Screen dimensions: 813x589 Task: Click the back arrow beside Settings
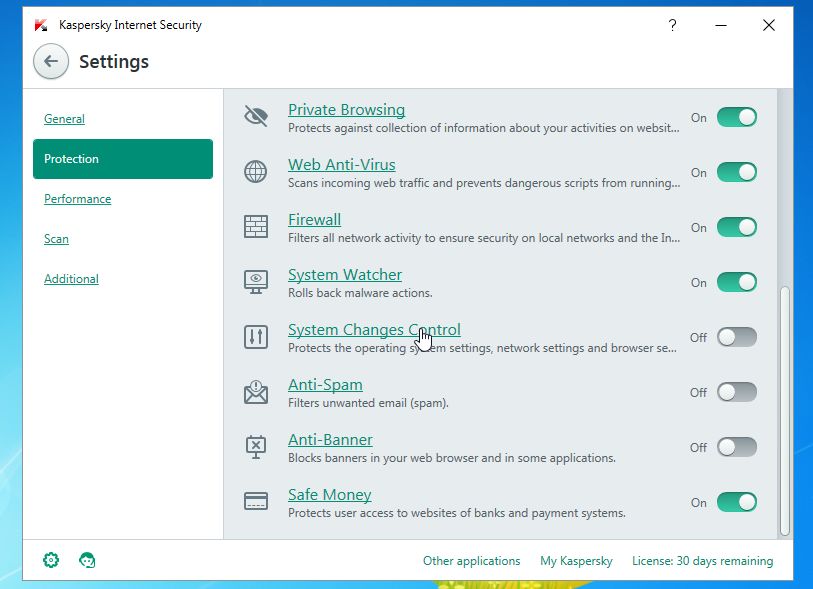[51, 62]
